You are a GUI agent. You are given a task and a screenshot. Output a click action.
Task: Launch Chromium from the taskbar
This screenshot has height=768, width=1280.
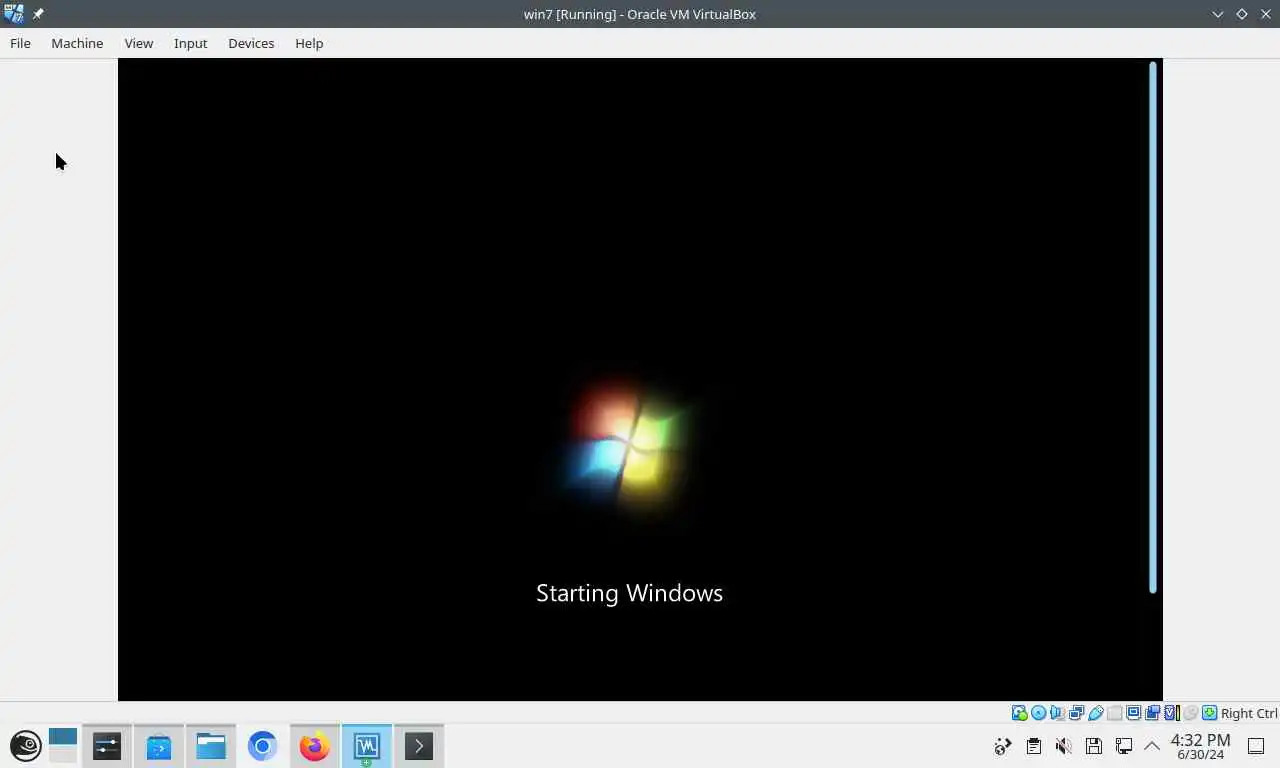[x=263, y=746]
